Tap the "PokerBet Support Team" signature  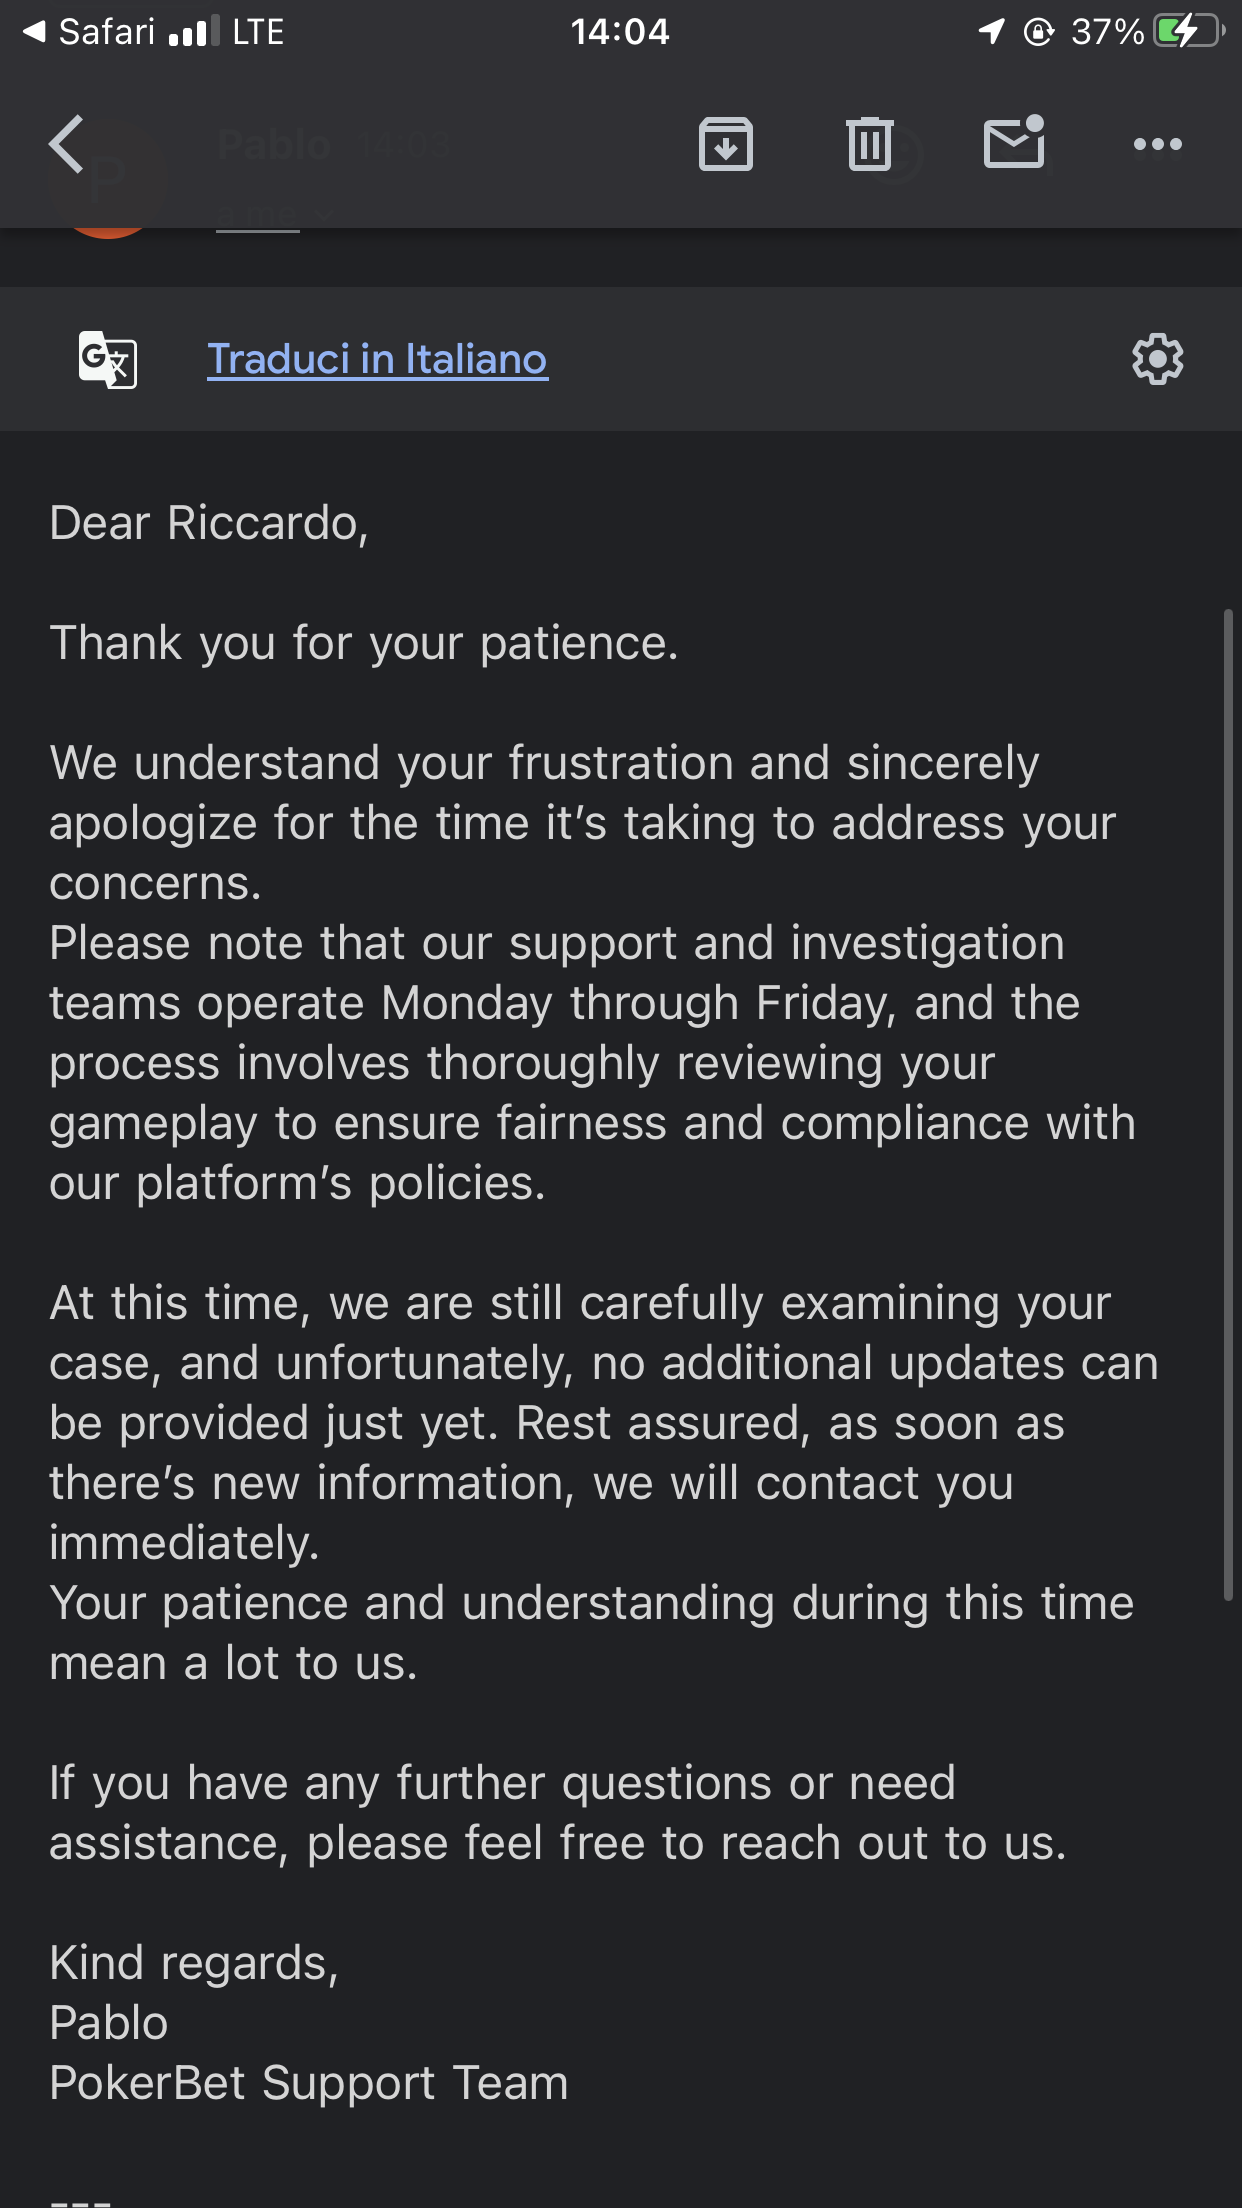tap(309, 2083)
